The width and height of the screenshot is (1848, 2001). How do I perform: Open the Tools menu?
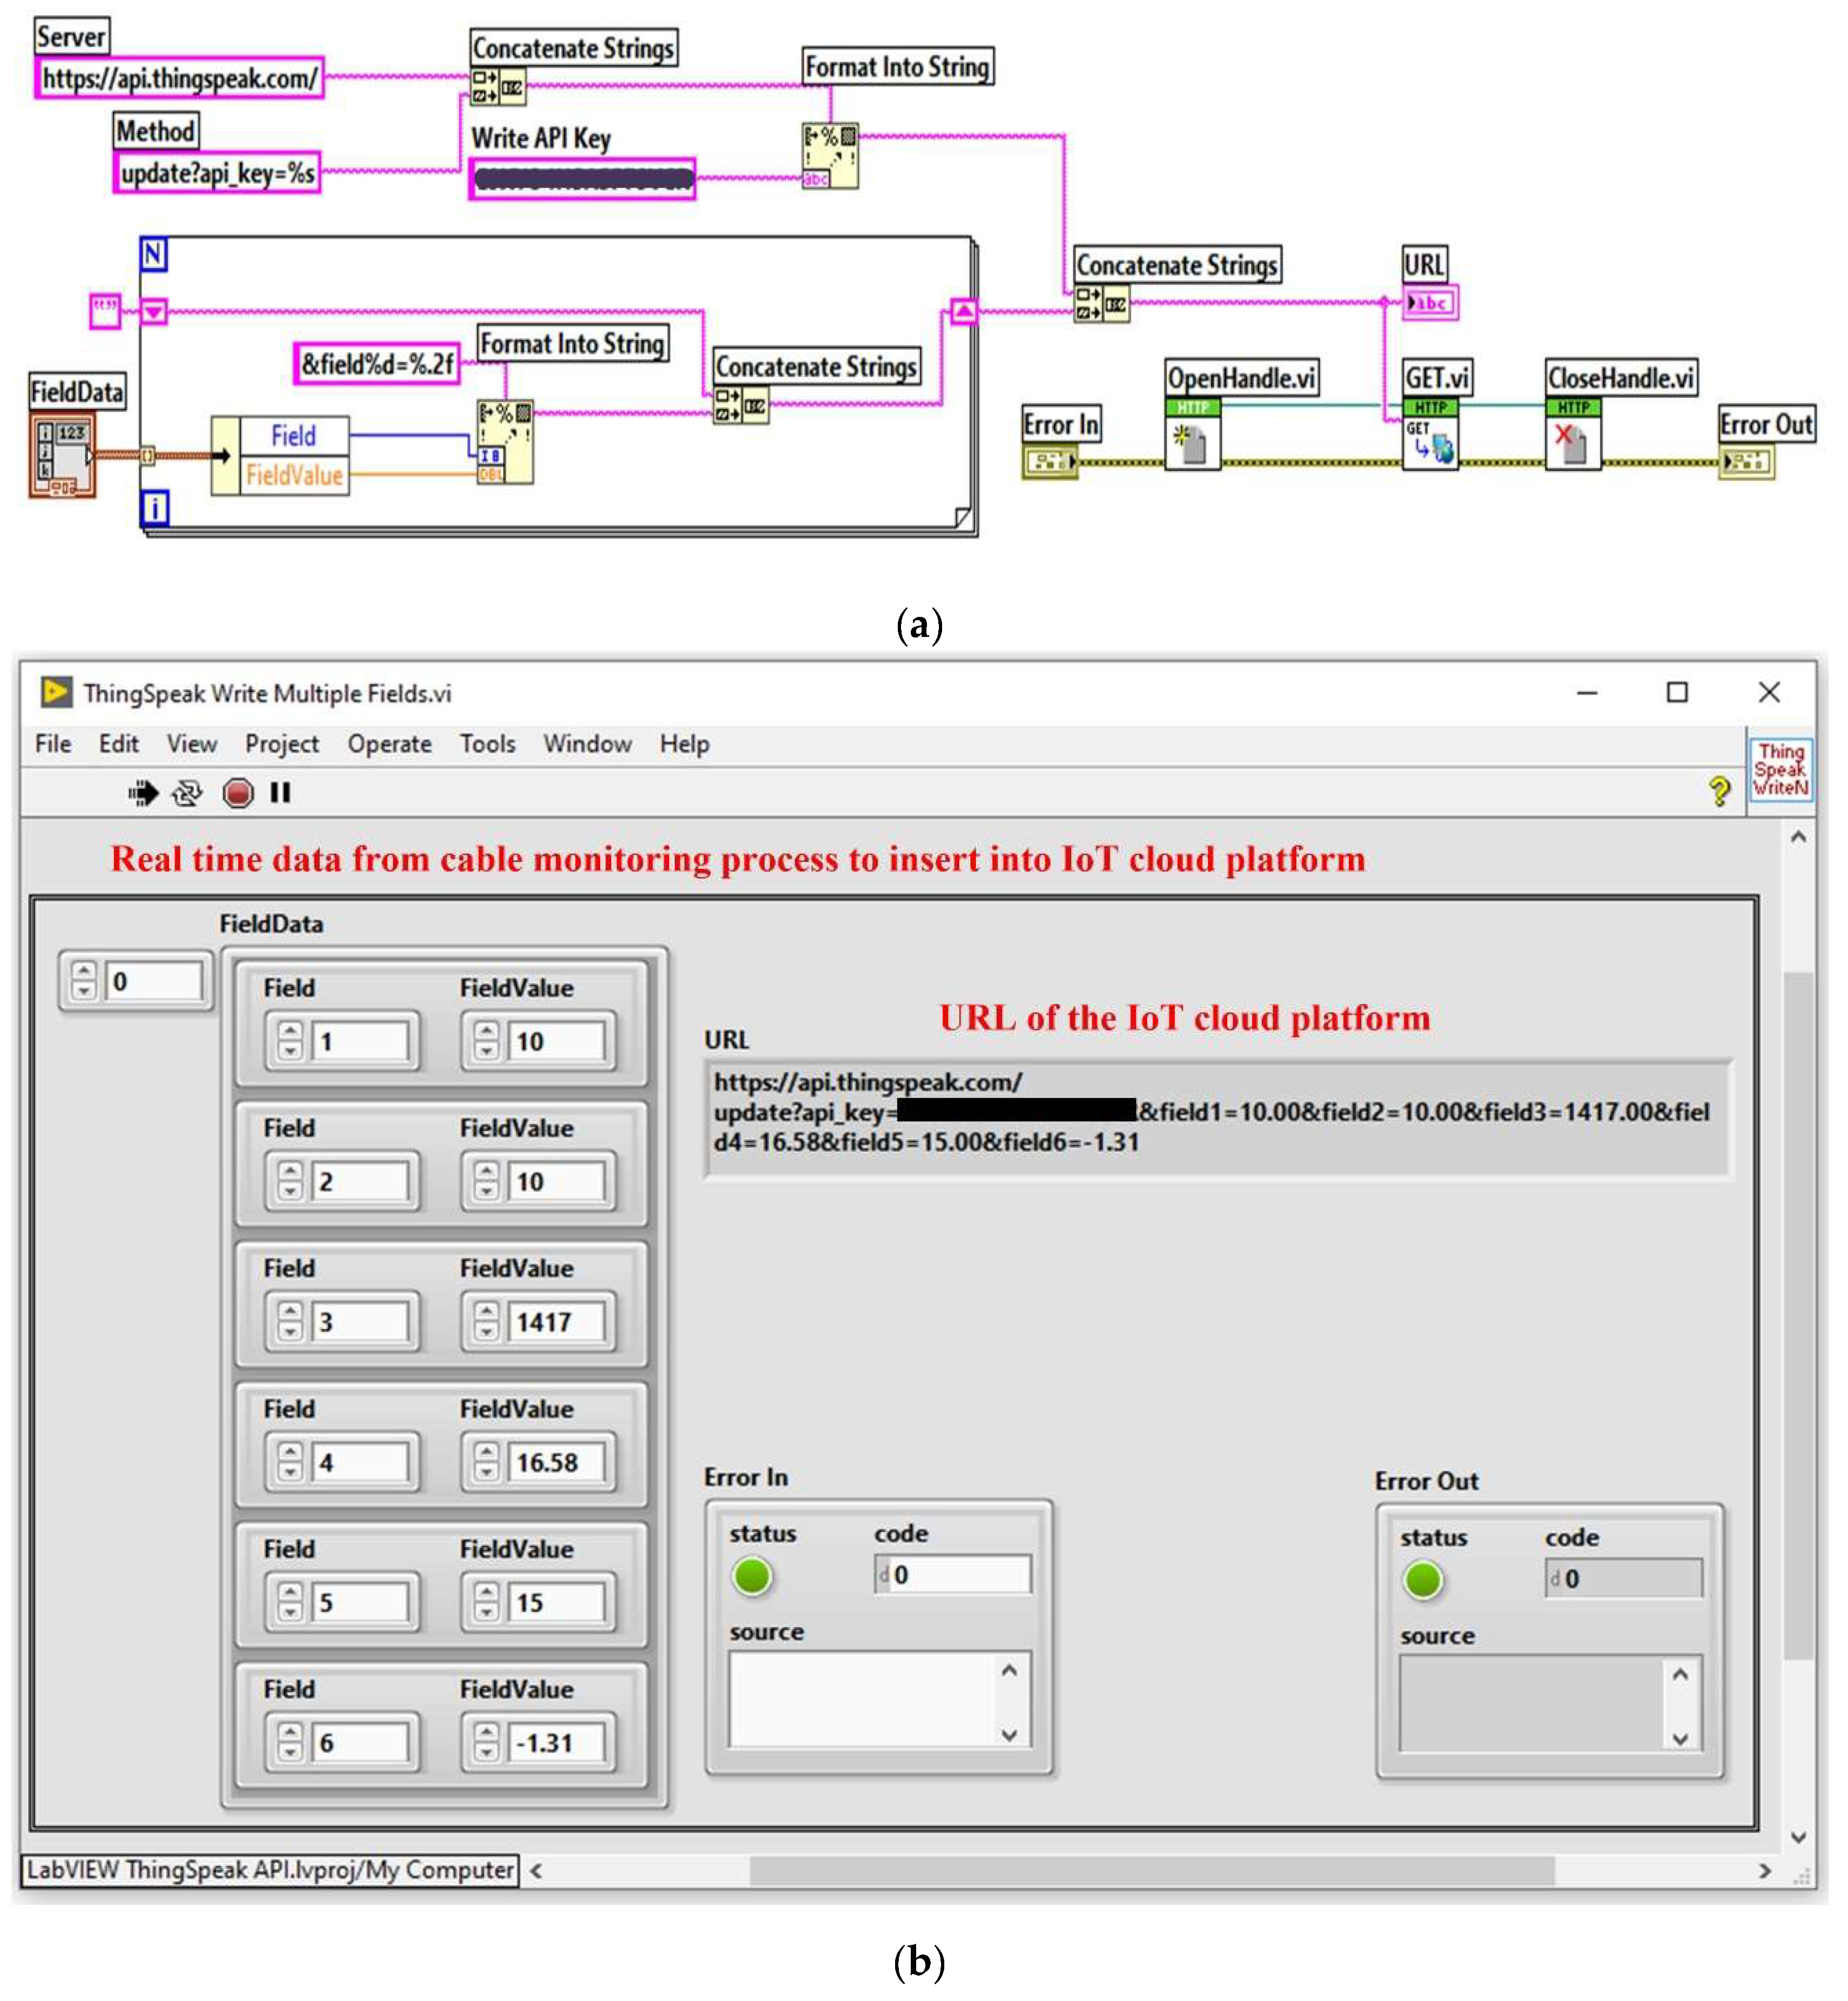488,745
